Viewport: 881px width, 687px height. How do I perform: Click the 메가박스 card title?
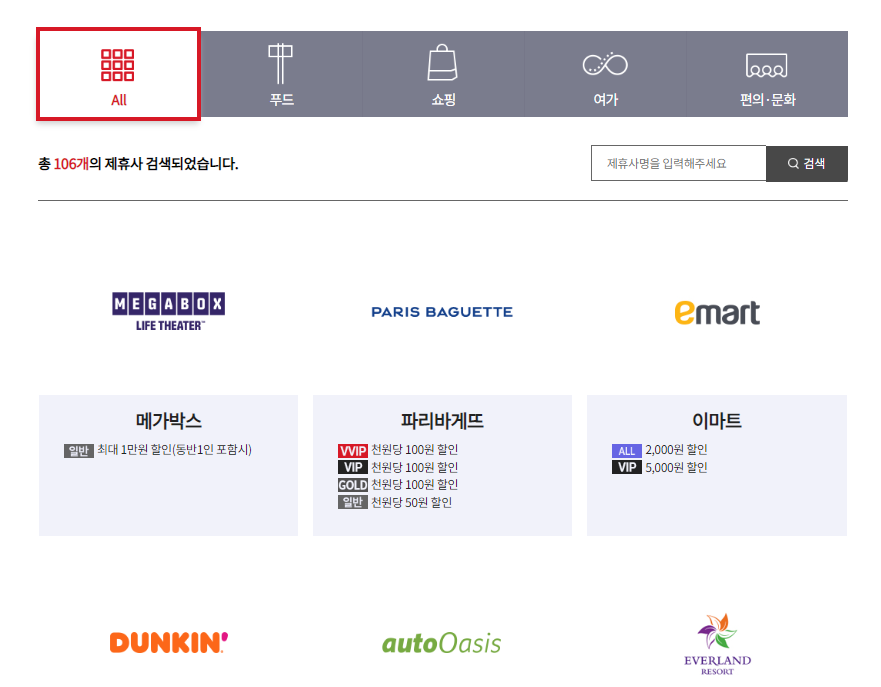tap(169, 420)
